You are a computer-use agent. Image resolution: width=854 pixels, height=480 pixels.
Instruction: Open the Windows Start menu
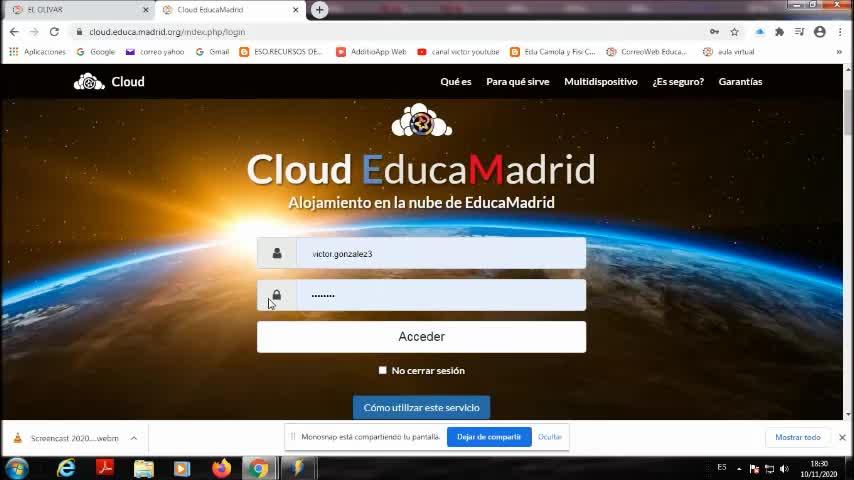tap(16, 469)
